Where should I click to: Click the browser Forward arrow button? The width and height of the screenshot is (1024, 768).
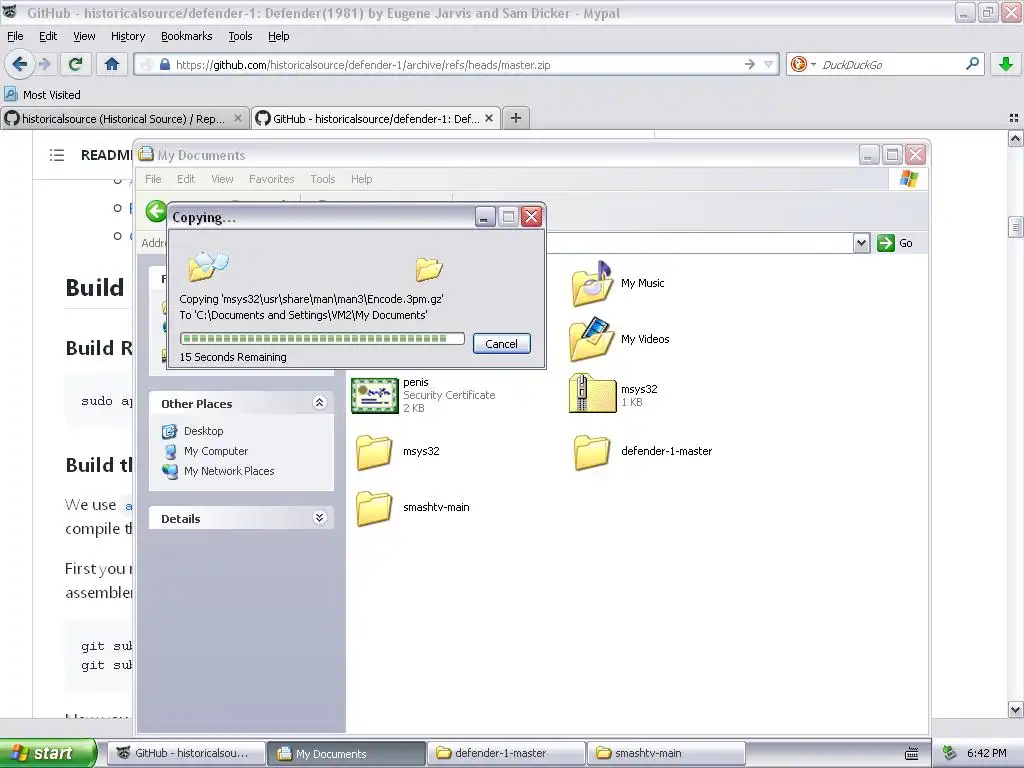44,64
